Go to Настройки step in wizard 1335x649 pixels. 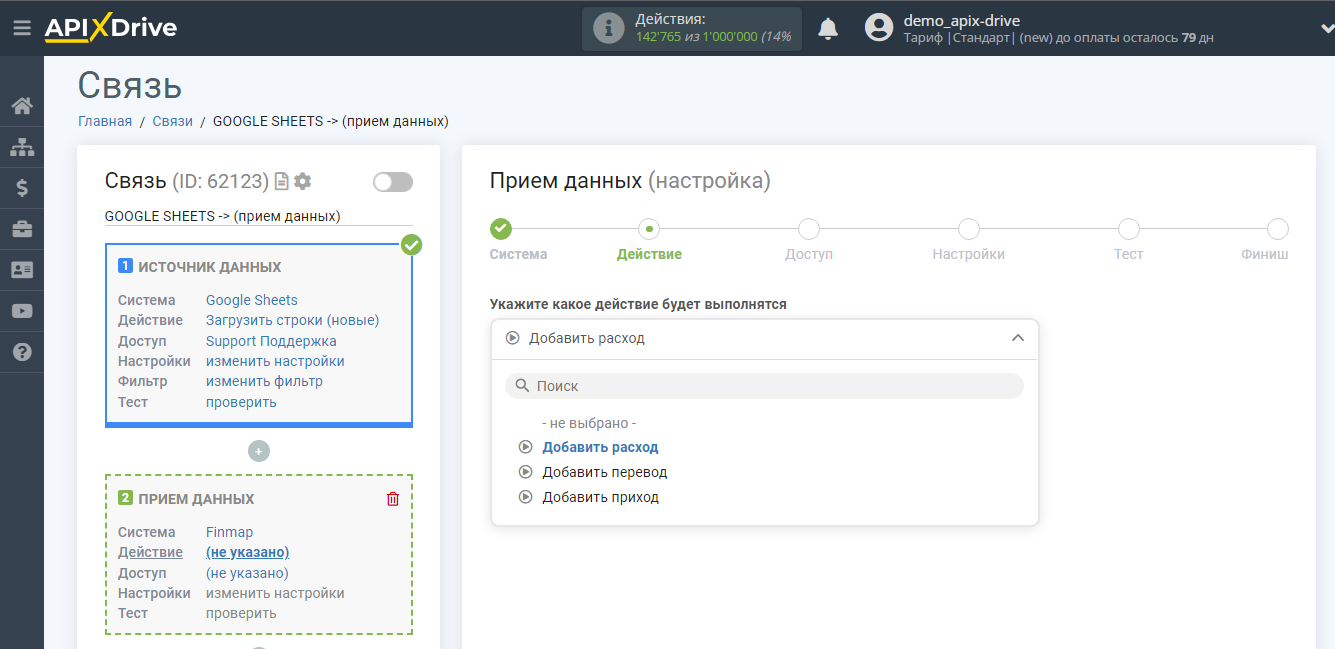pos(969,229)
